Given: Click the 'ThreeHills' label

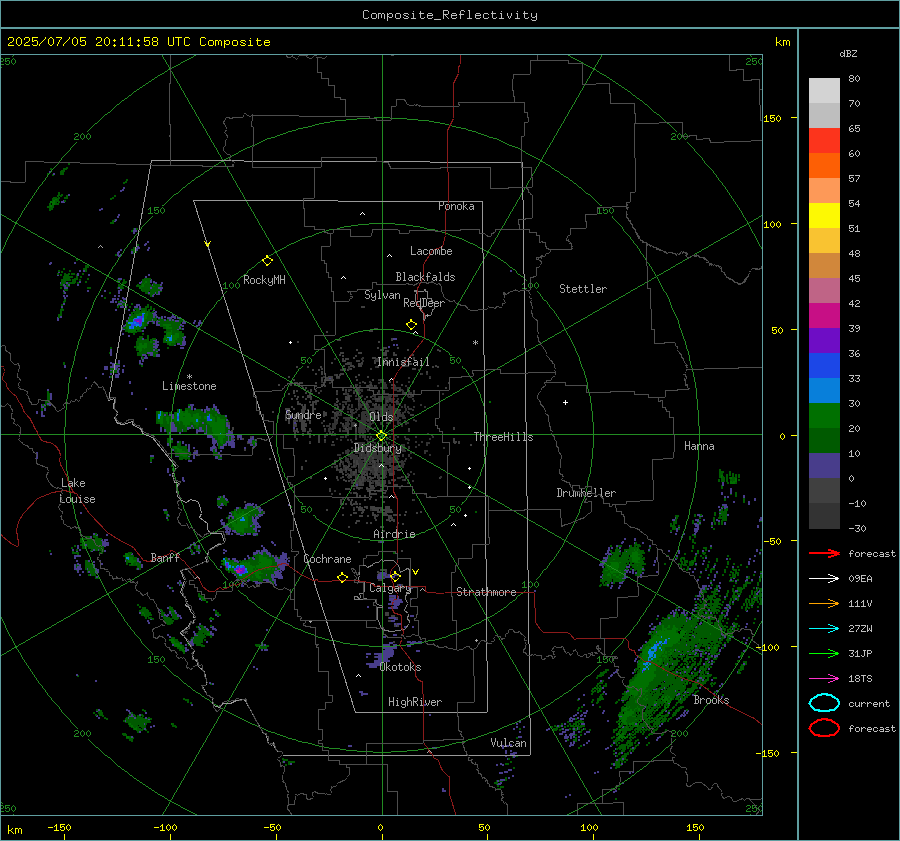Looking at the screenshot, I should (x=503, y=437).
